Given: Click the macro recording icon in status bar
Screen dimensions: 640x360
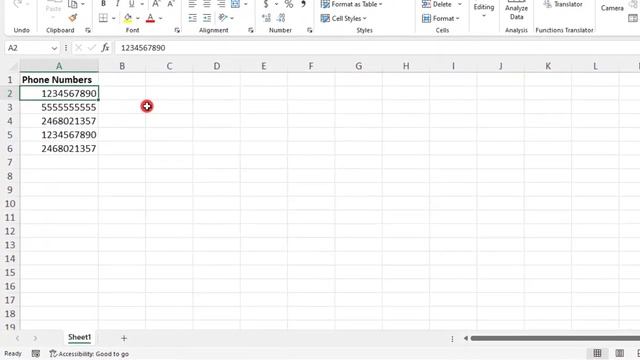Looking at the screenshot, I should [x=36, y=354].
